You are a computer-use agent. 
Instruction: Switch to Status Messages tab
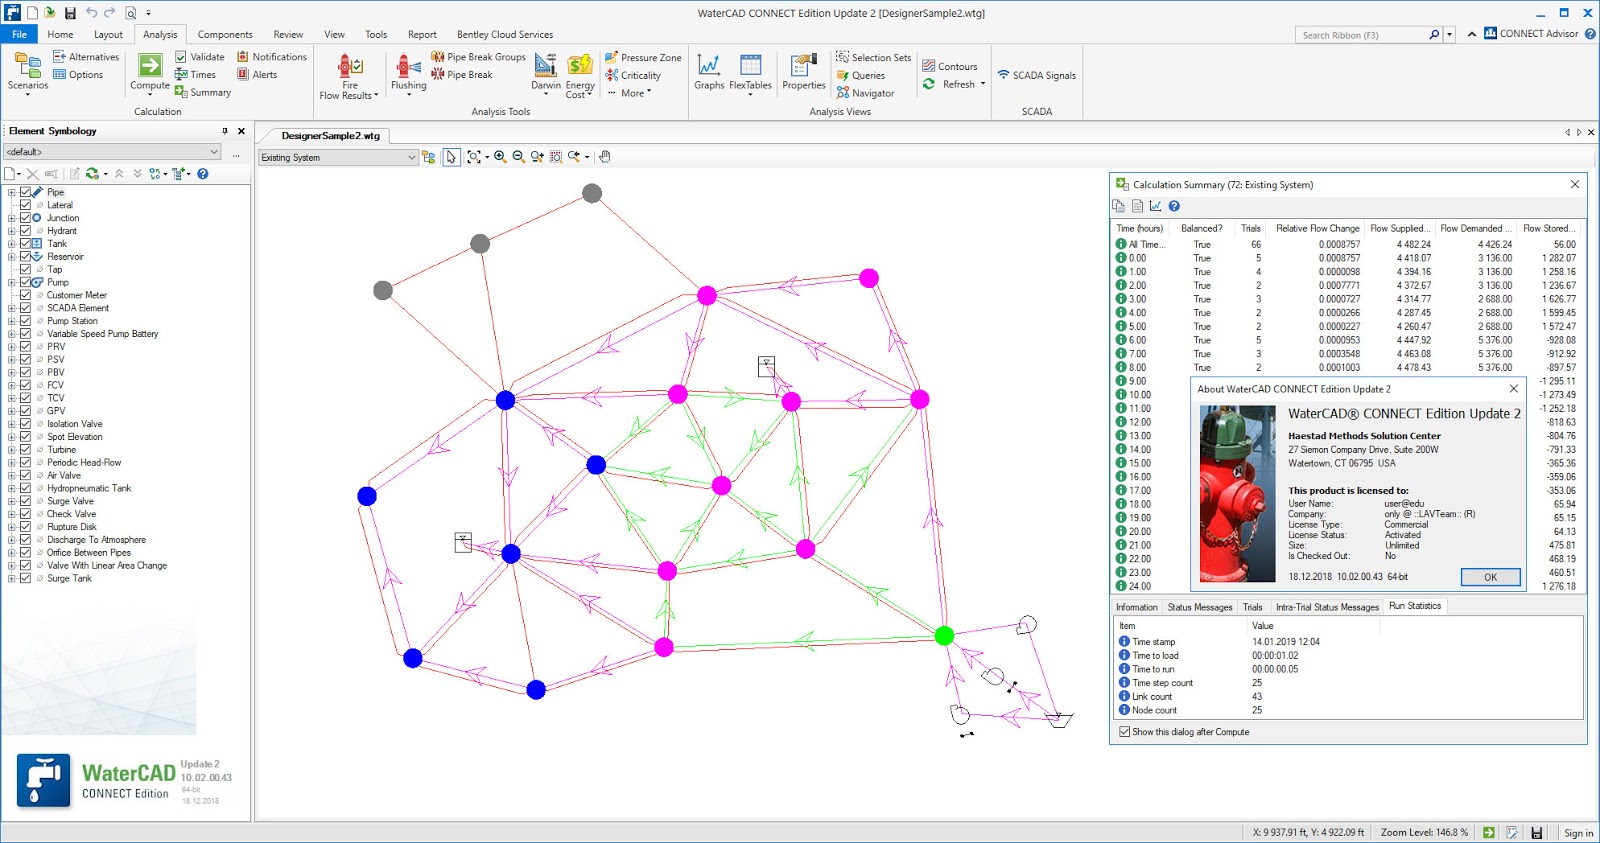(x=1200, y=607)
